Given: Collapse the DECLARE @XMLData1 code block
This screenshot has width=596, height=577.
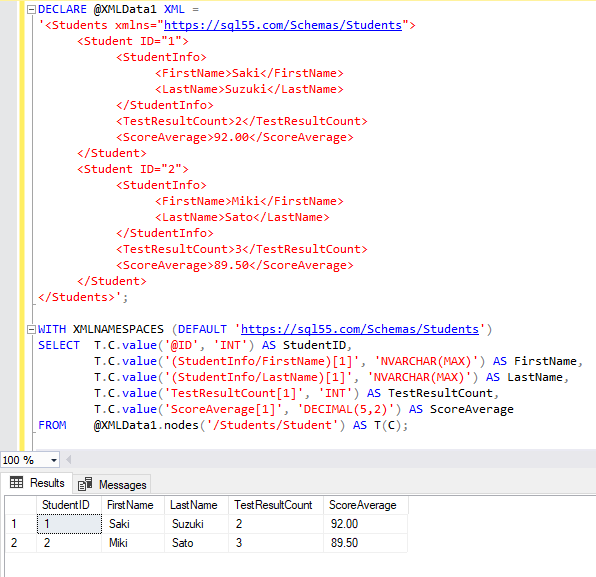Looking at the screenshot, I should click(x=32, y=10).
